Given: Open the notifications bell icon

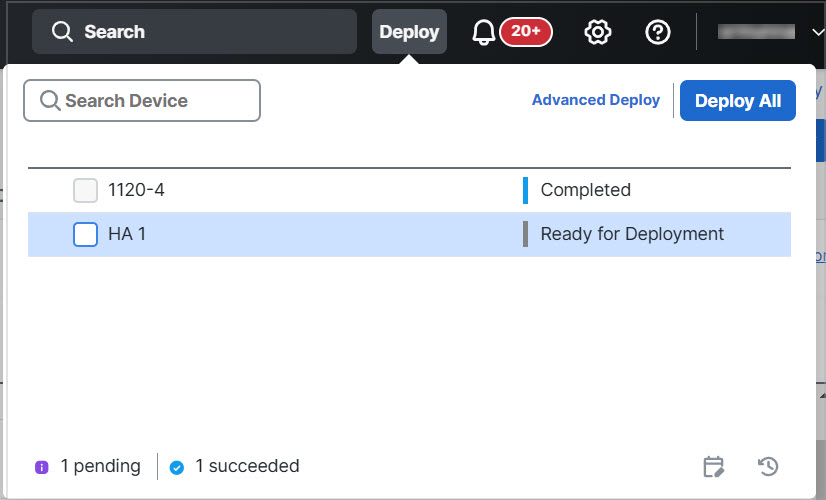Looking at the screenshot, I should coord(483,32).
